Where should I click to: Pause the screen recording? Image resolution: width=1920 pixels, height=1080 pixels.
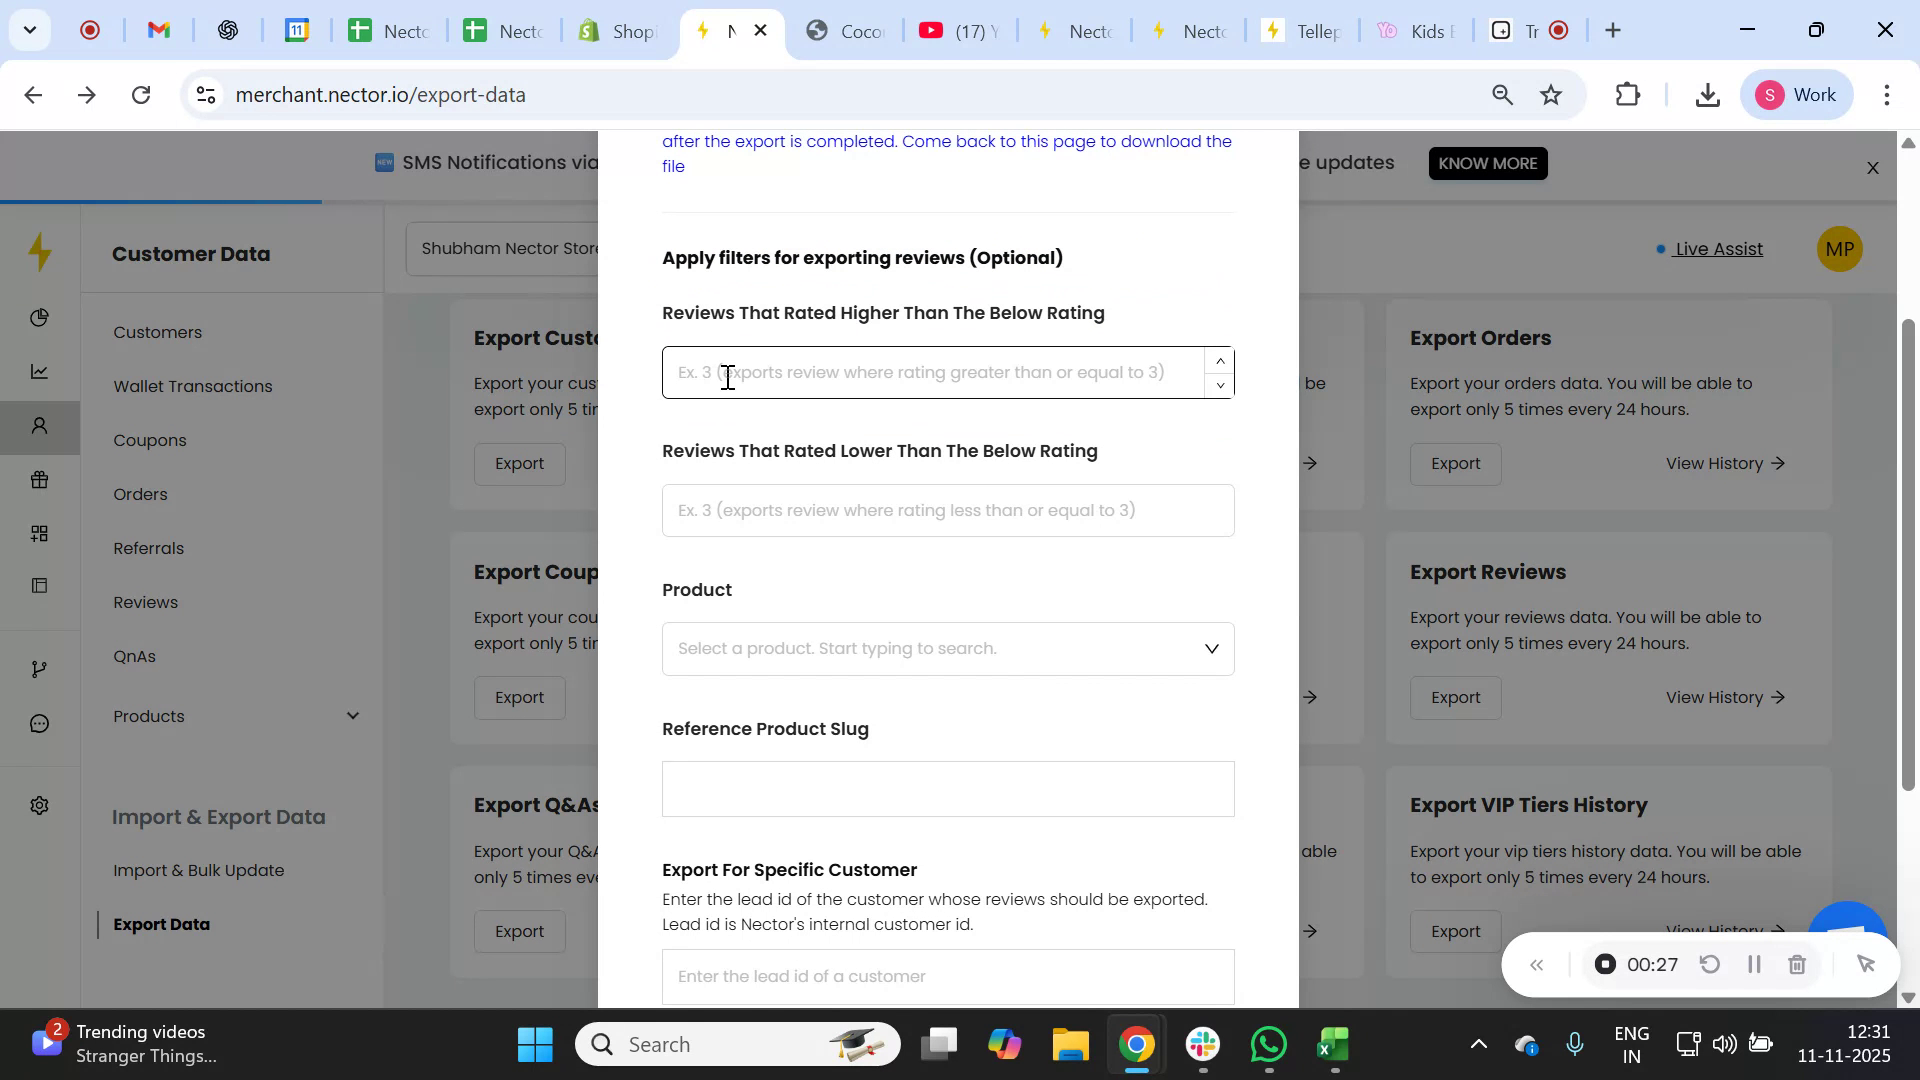1754,964
